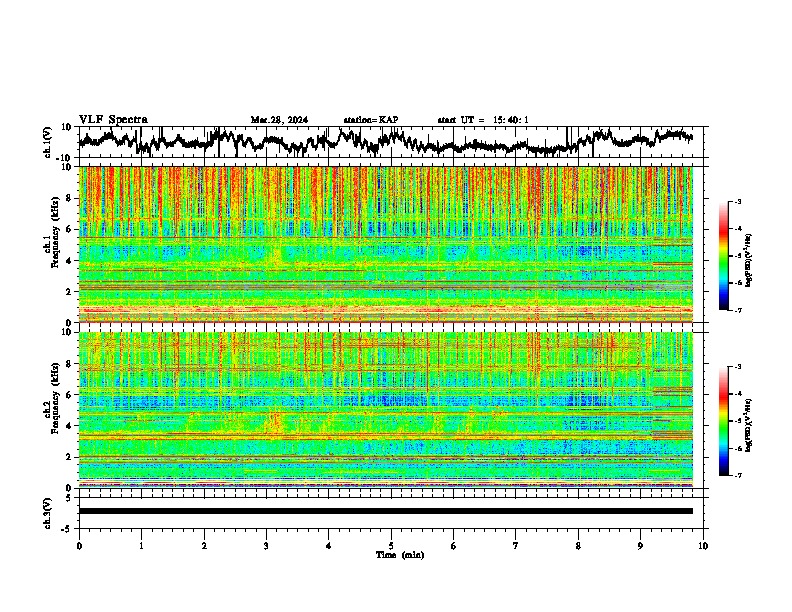Click the ch.1 log(PSD) color bar title
Screen dimensions: 792x612
point(749,261)
